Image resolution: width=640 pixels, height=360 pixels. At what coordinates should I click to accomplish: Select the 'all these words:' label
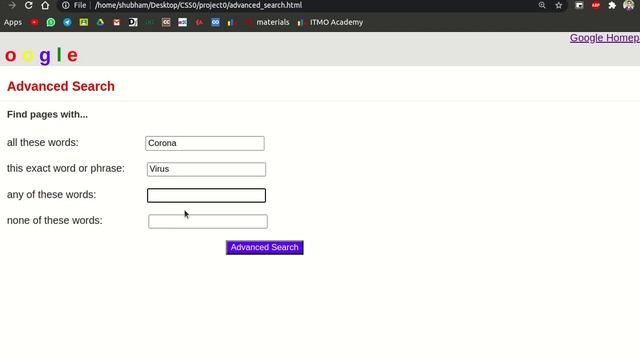(x=42, y=142)
